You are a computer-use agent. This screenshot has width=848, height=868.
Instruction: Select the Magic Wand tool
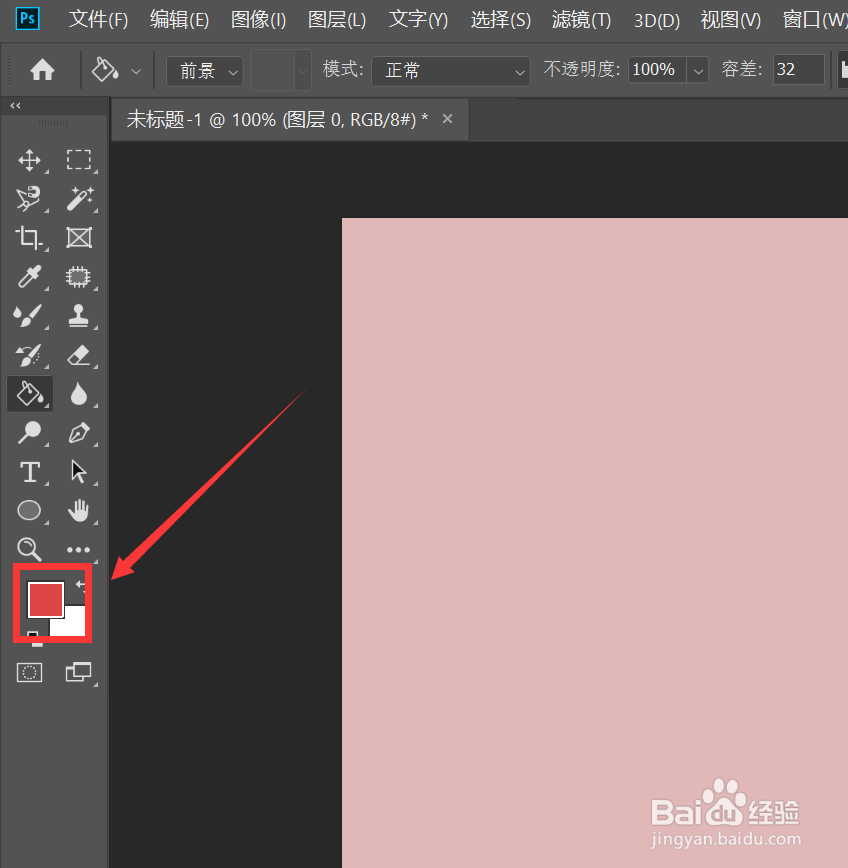[80, 198]
